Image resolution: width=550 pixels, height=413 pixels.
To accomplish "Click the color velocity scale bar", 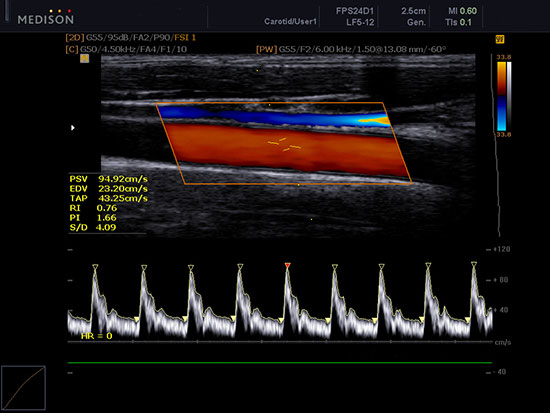I will pos(501,96).
